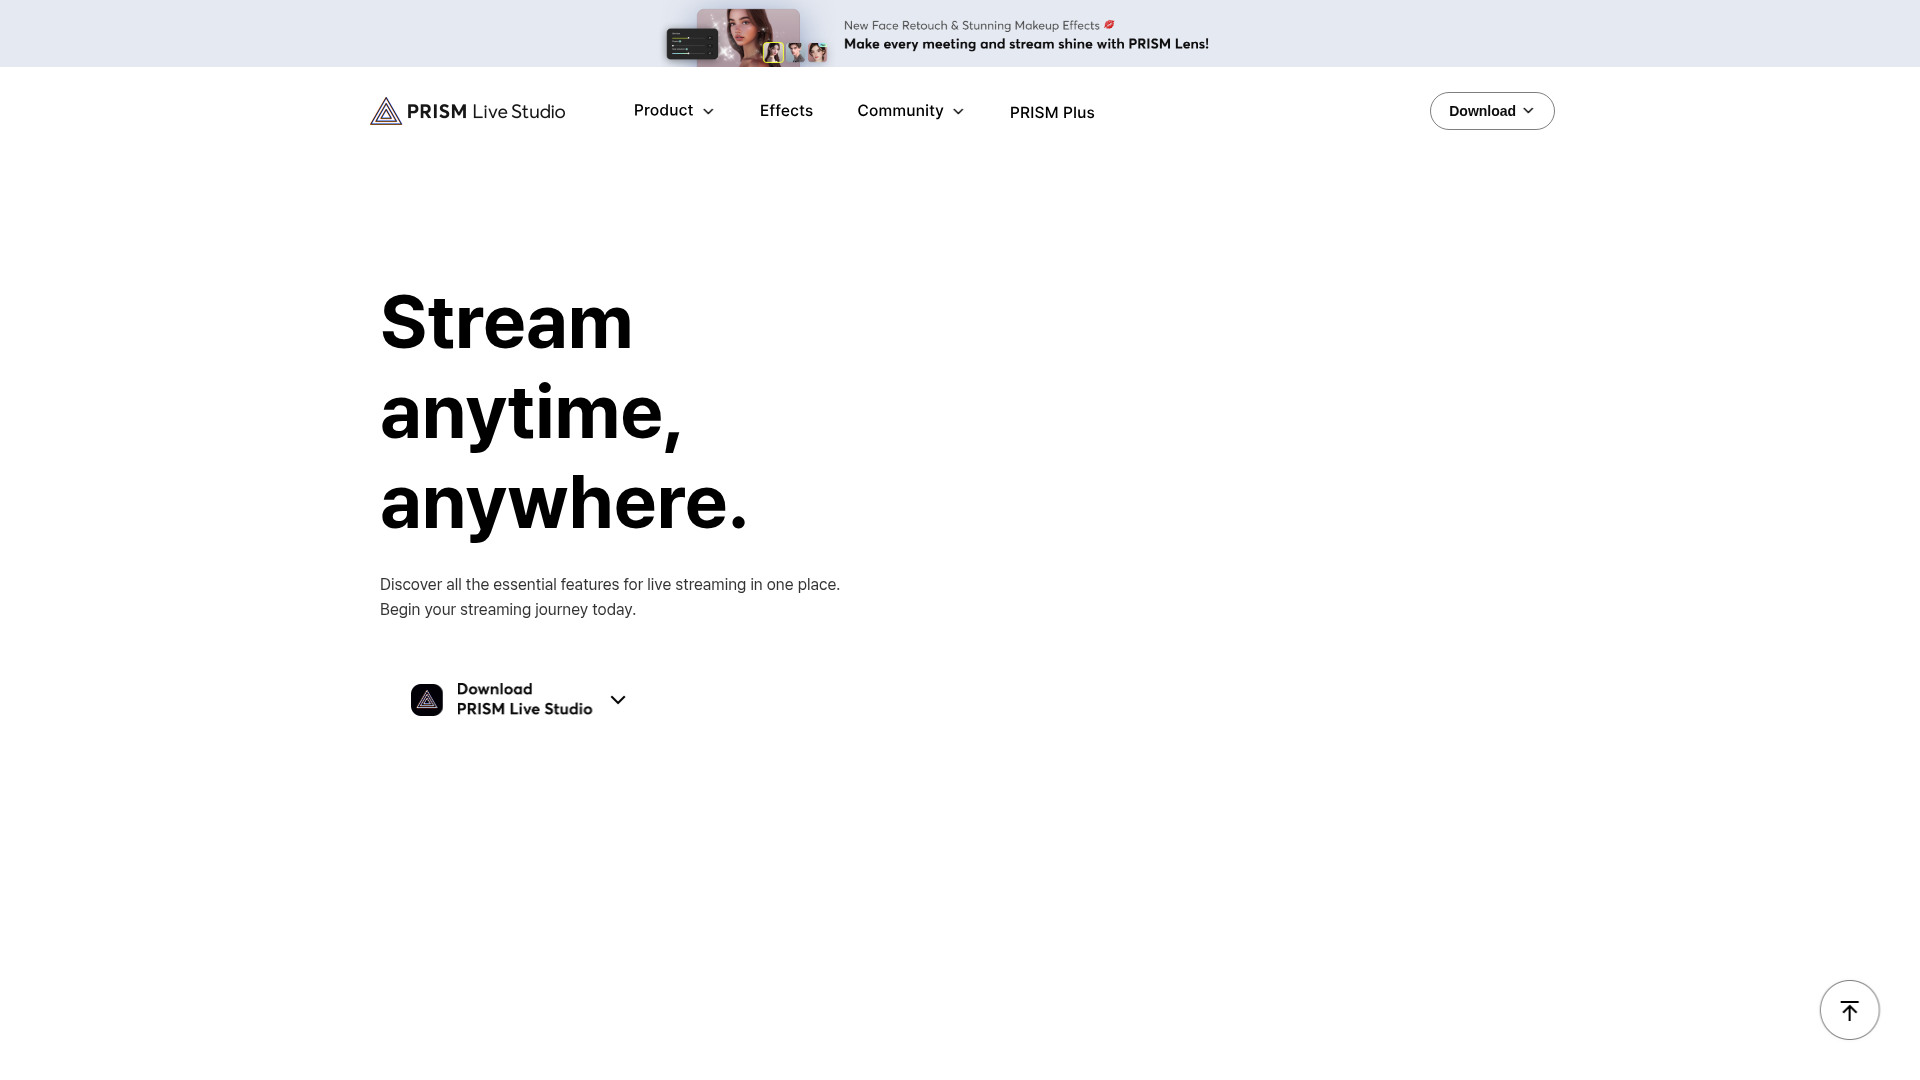Open the PRISM Plus page

1052,112
